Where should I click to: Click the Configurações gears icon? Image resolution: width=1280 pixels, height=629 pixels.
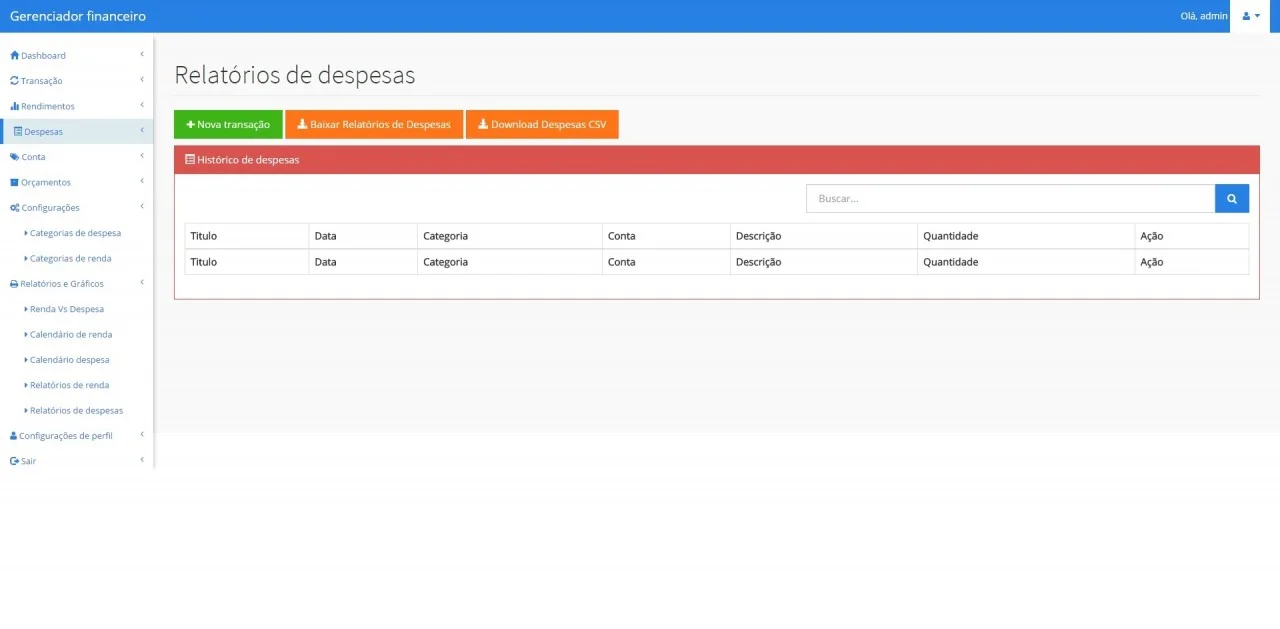point(14,208)
